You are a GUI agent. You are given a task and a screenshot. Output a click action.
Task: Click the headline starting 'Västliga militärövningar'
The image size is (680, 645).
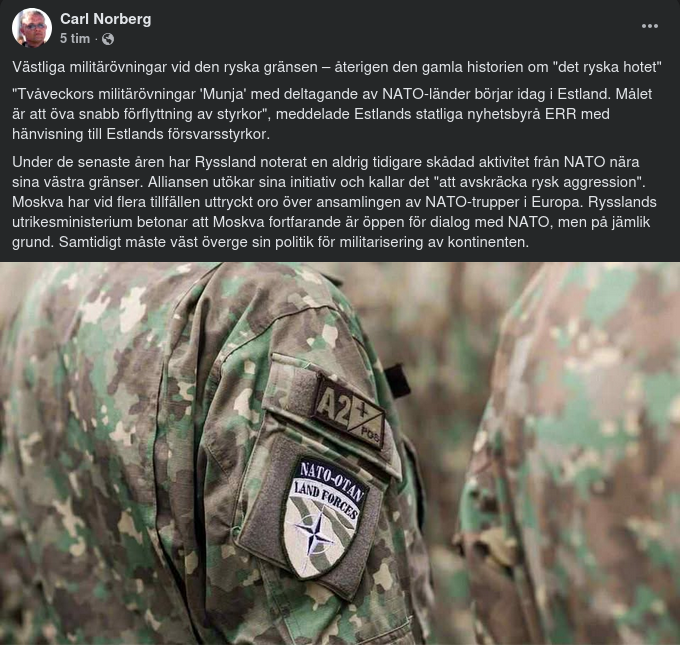[x=337, y=67]
